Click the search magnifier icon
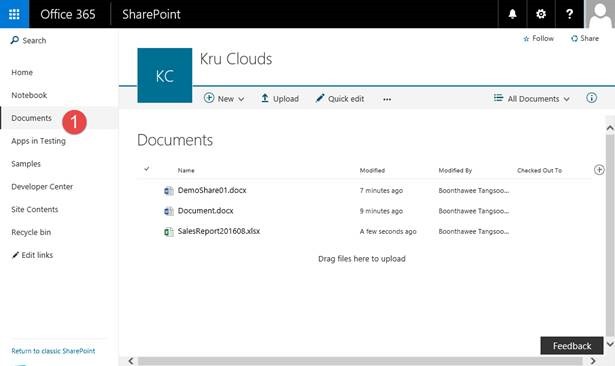This screenshot has width=615, height=366. [x=15, y=40]
